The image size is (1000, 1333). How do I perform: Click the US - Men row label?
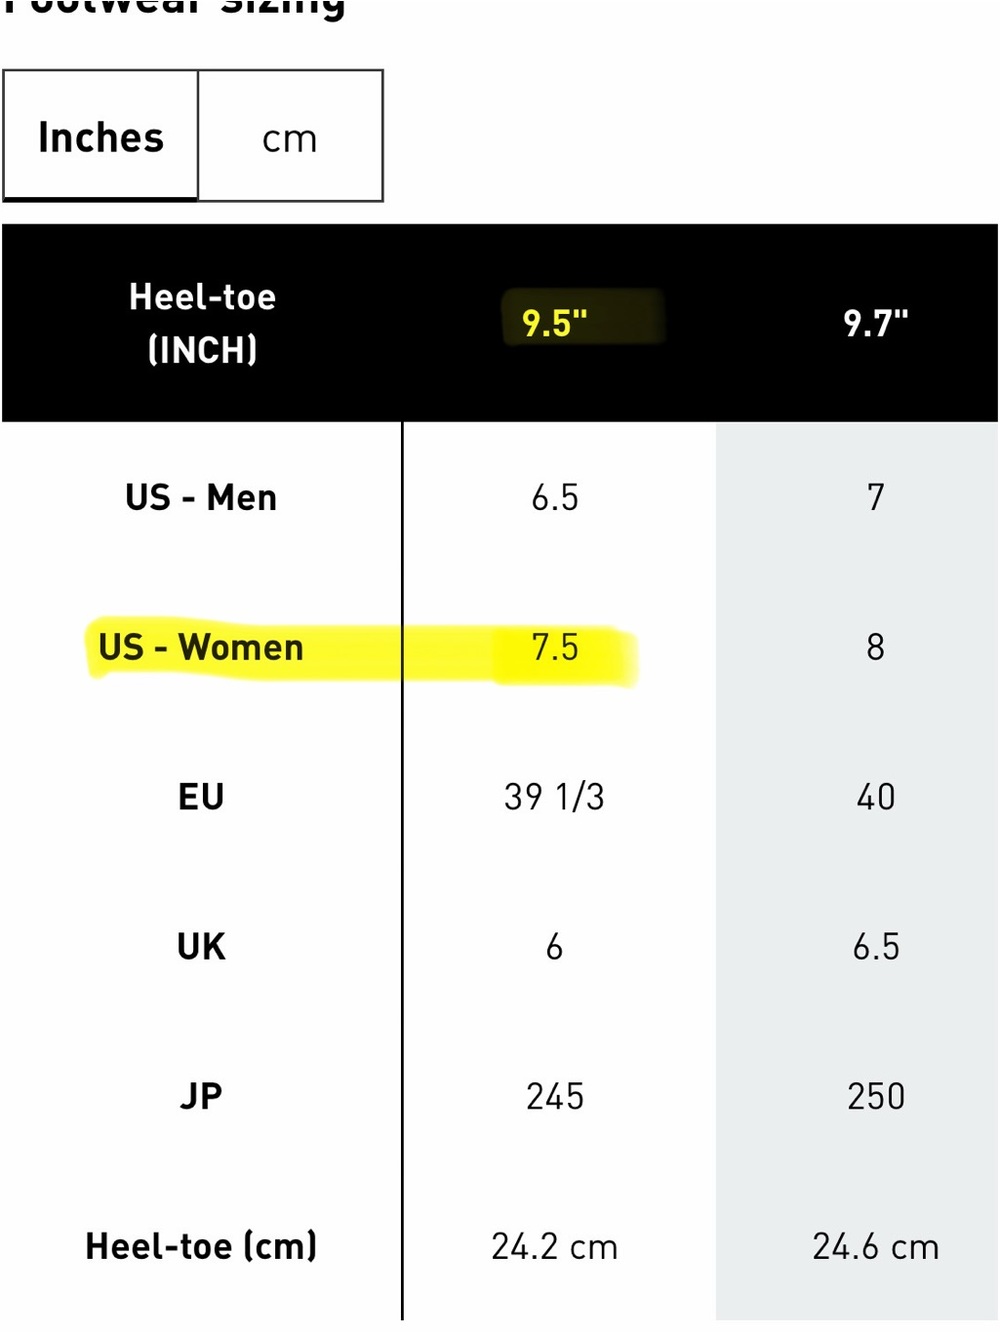[x=201, y=497]
